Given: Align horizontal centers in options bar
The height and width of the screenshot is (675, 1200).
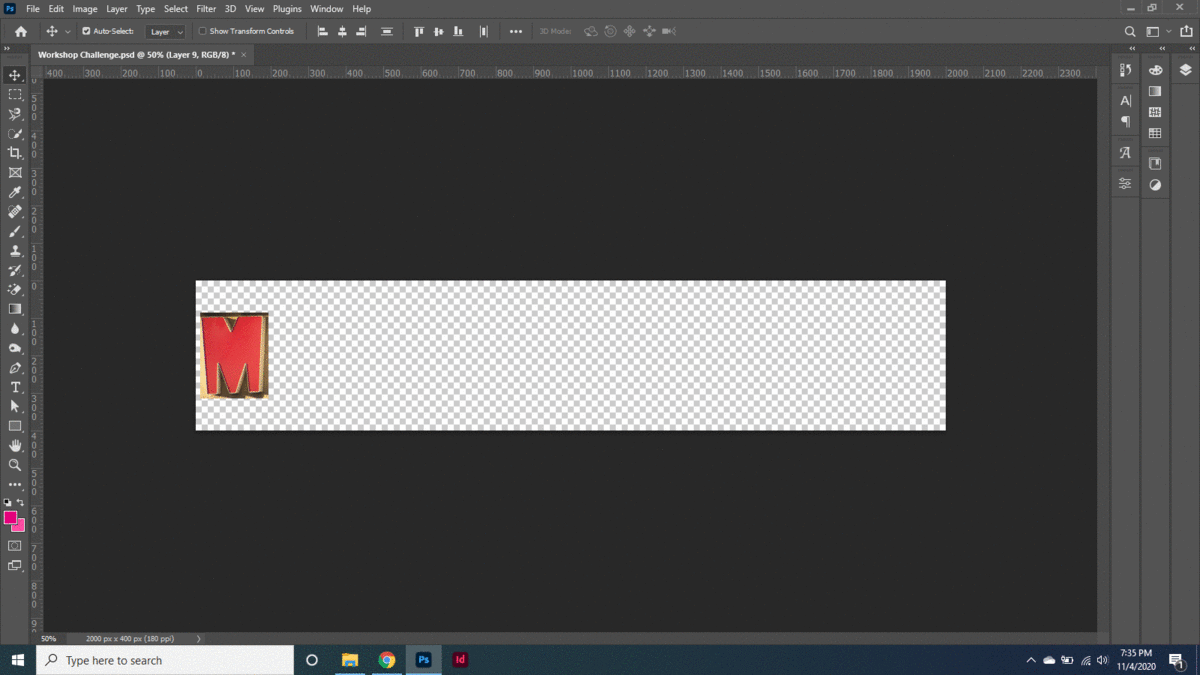Looking at the screenshot, I should [342, 32].
